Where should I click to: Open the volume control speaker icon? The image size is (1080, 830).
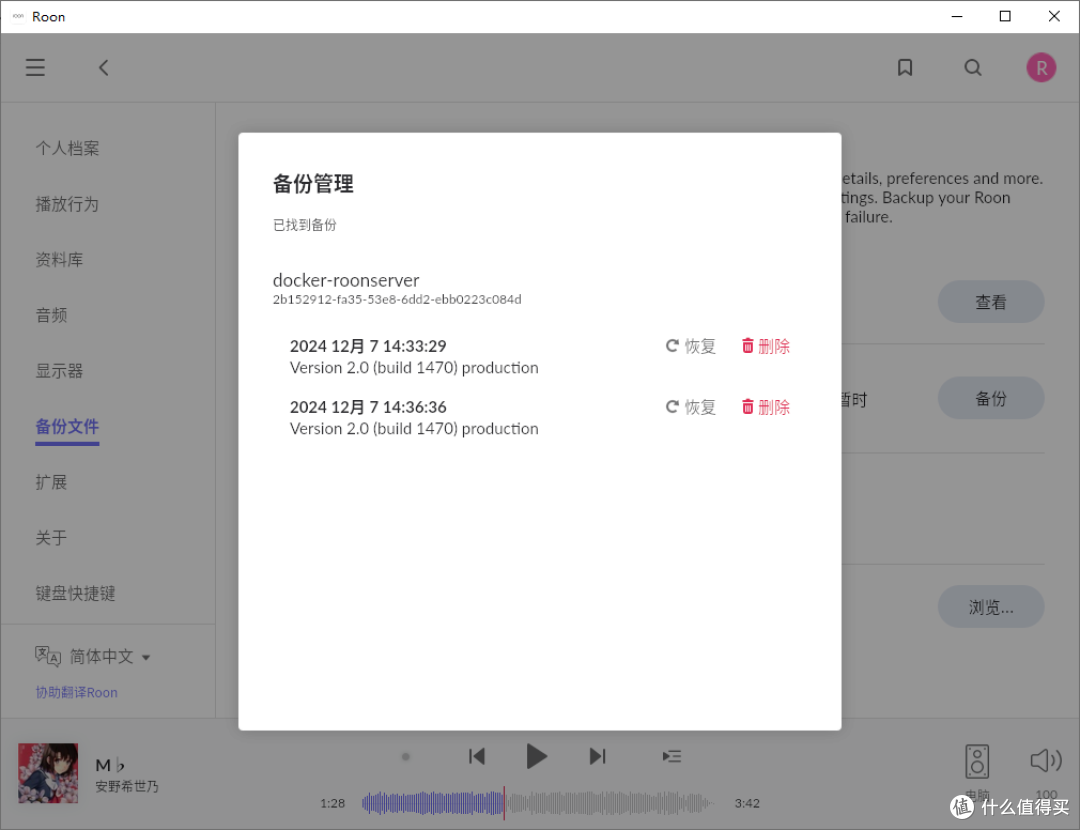pos(1044,760)
